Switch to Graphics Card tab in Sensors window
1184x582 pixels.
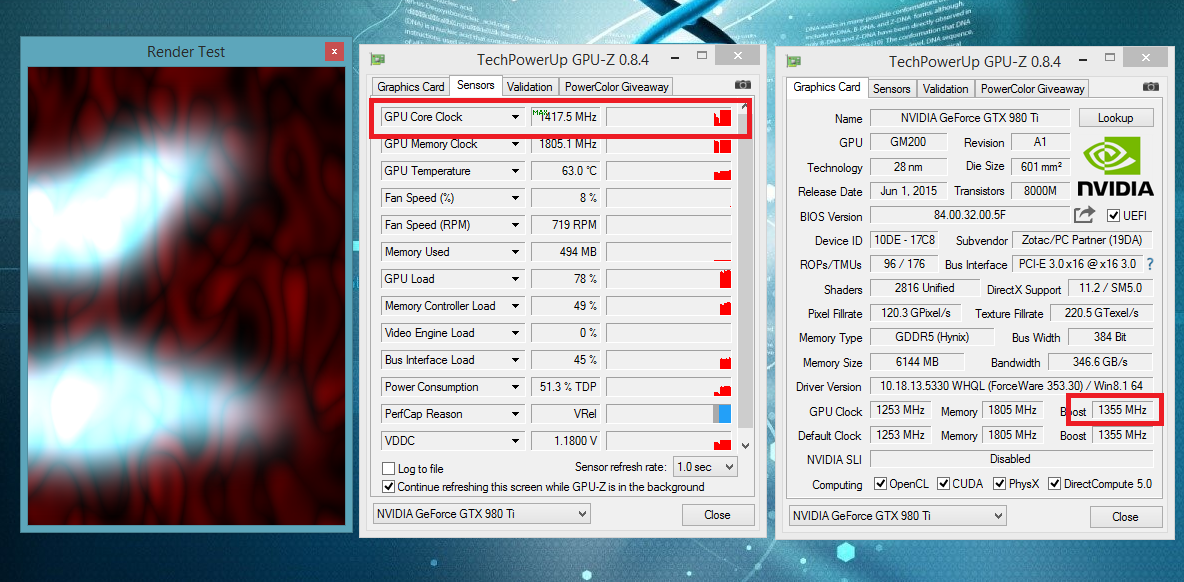(x=411, y=87)
